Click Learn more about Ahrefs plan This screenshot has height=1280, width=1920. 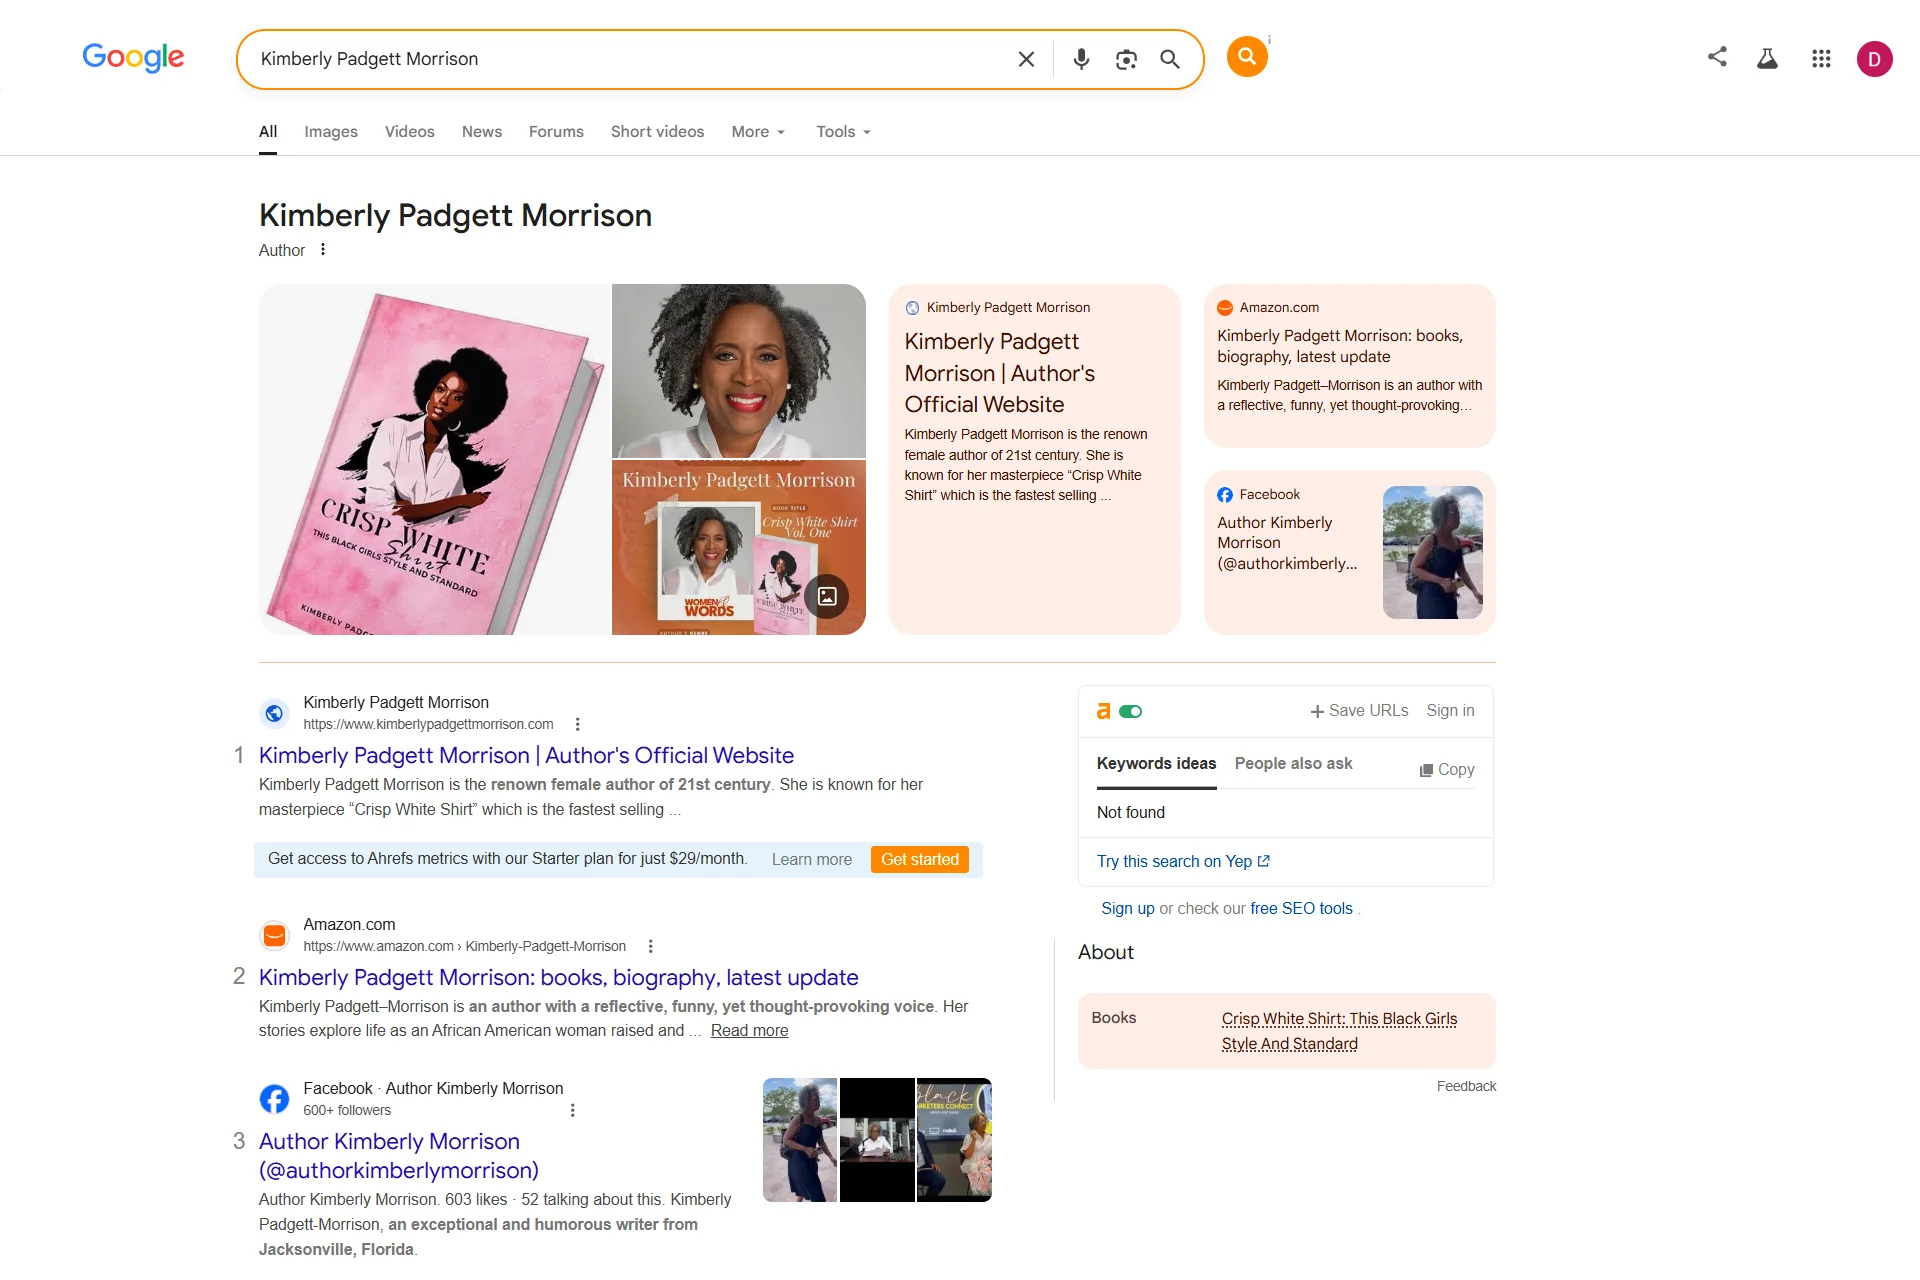812,860
